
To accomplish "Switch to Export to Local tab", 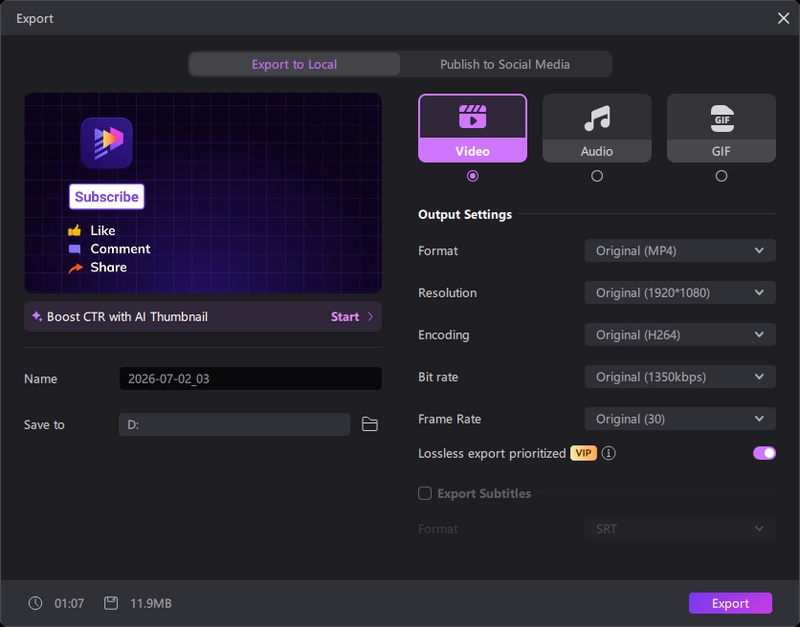I will point(294,64).
